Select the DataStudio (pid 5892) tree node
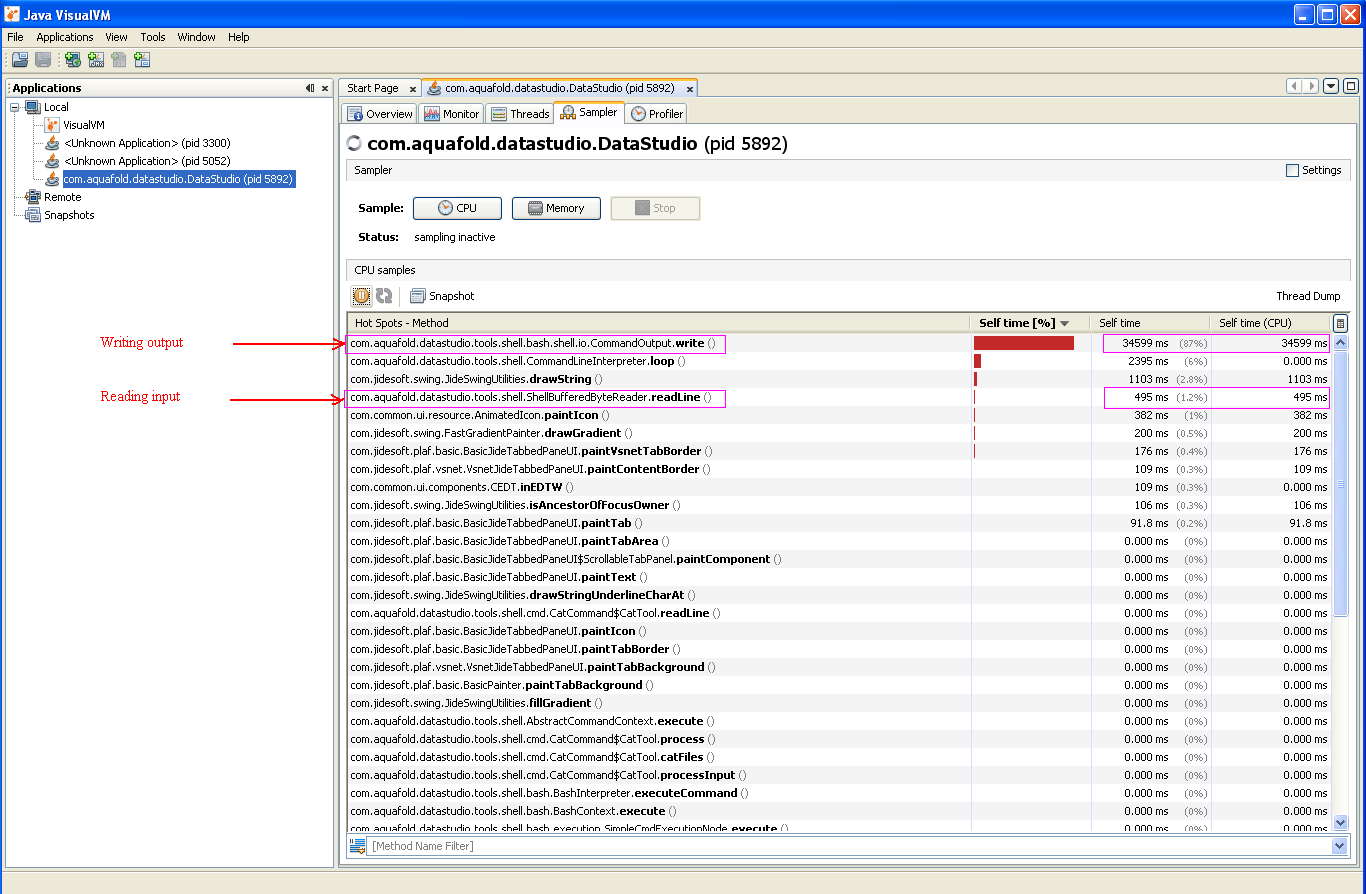This screenshot has width=1366, height=894. coord(178,179)
